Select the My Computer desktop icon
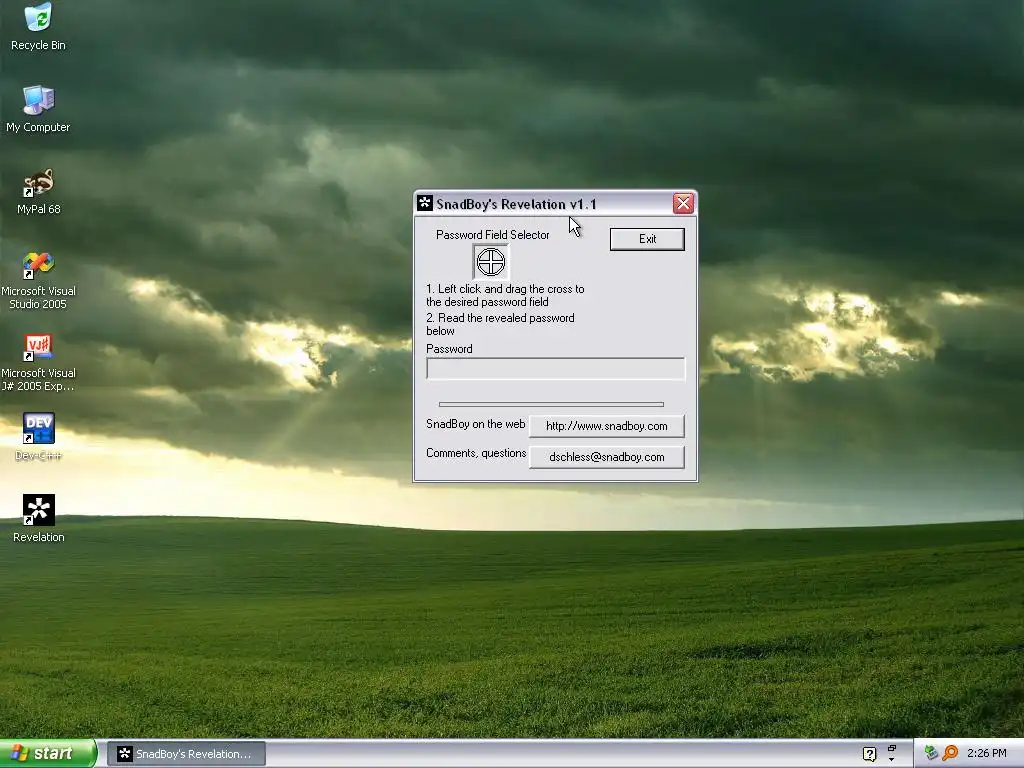 (39, 109)
